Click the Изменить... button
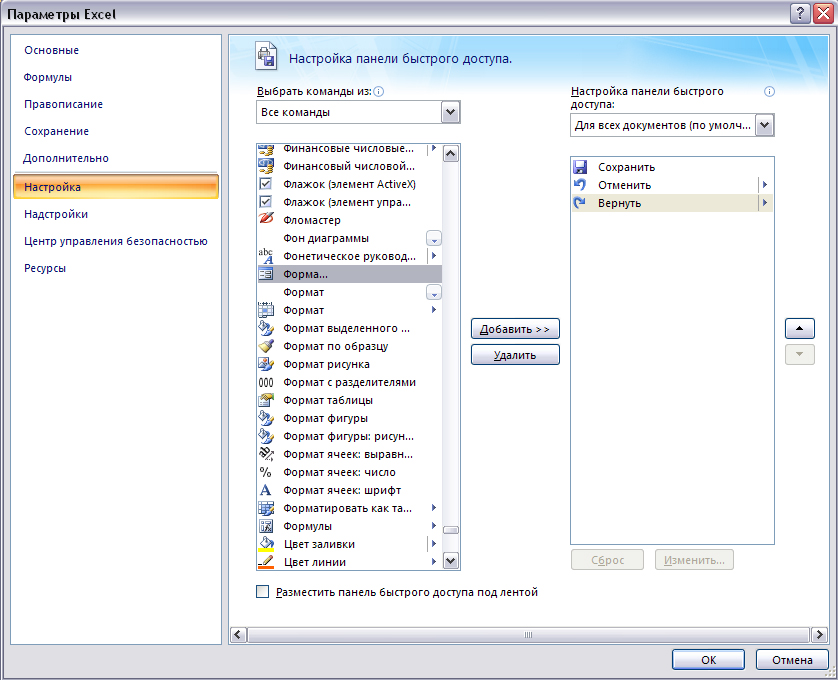 click(x=694, y=560)
